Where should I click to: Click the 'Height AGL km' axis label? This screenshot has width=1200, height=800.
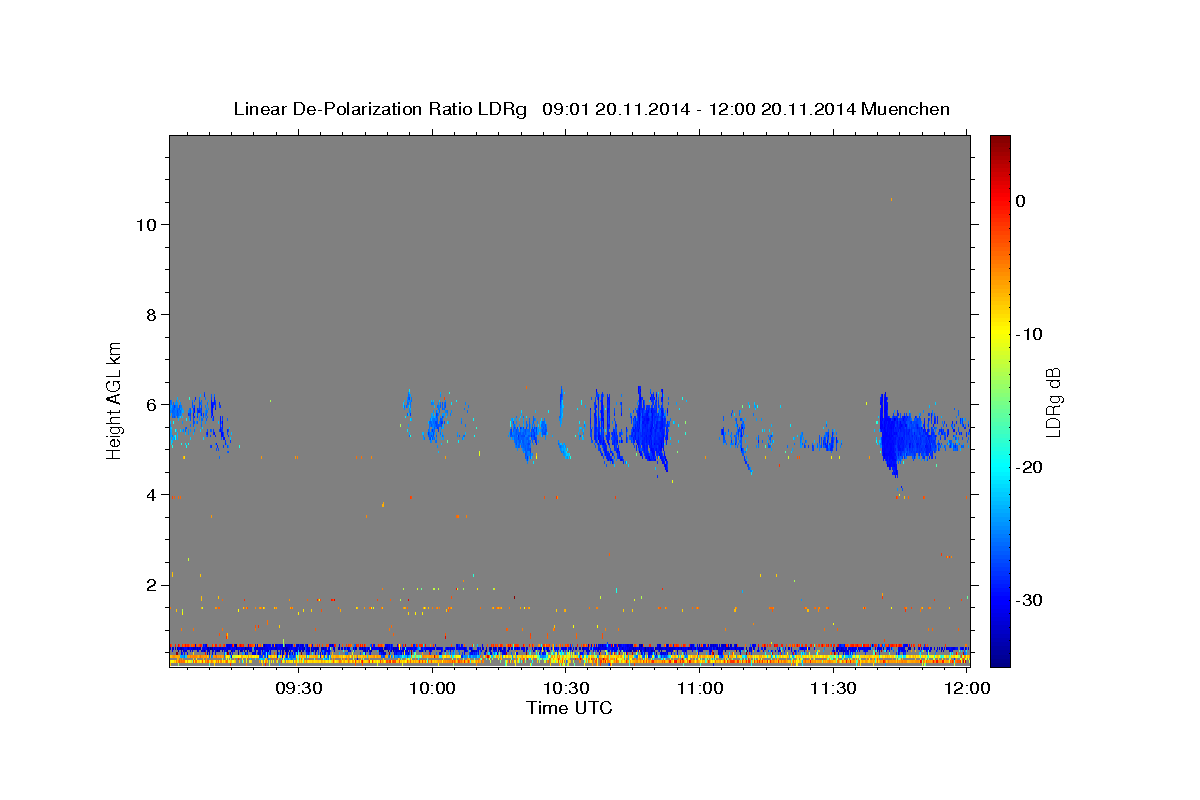tap(115, 400)
